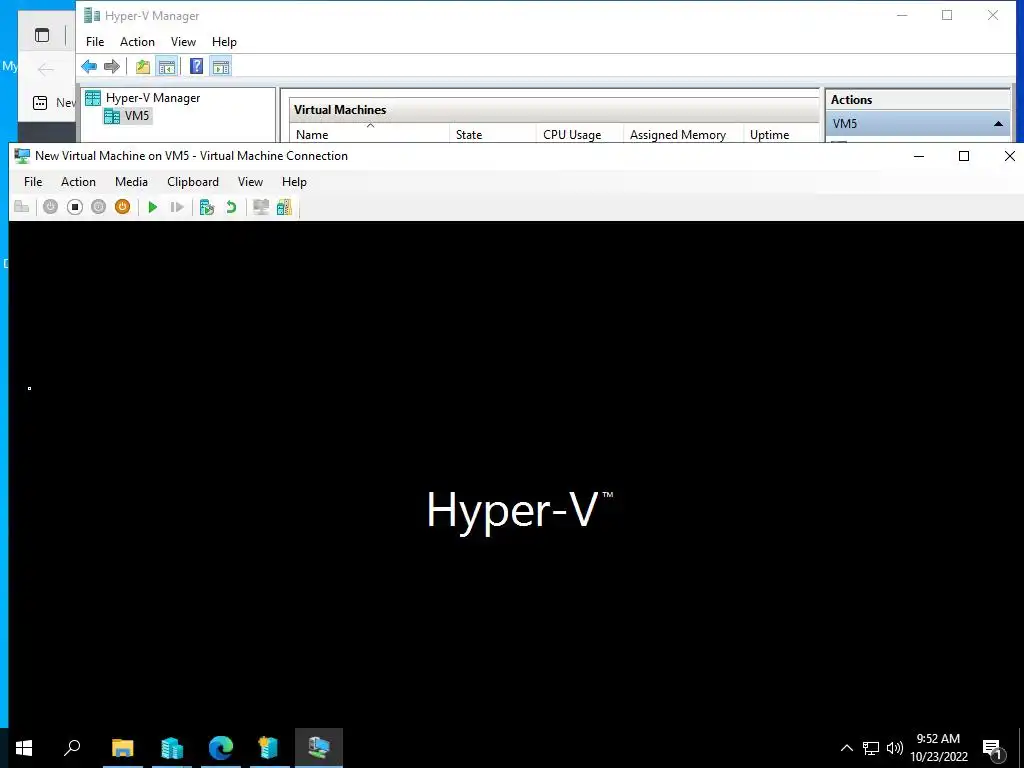
Task: Show hidden system tray icons
Action: tap(846, 748)
